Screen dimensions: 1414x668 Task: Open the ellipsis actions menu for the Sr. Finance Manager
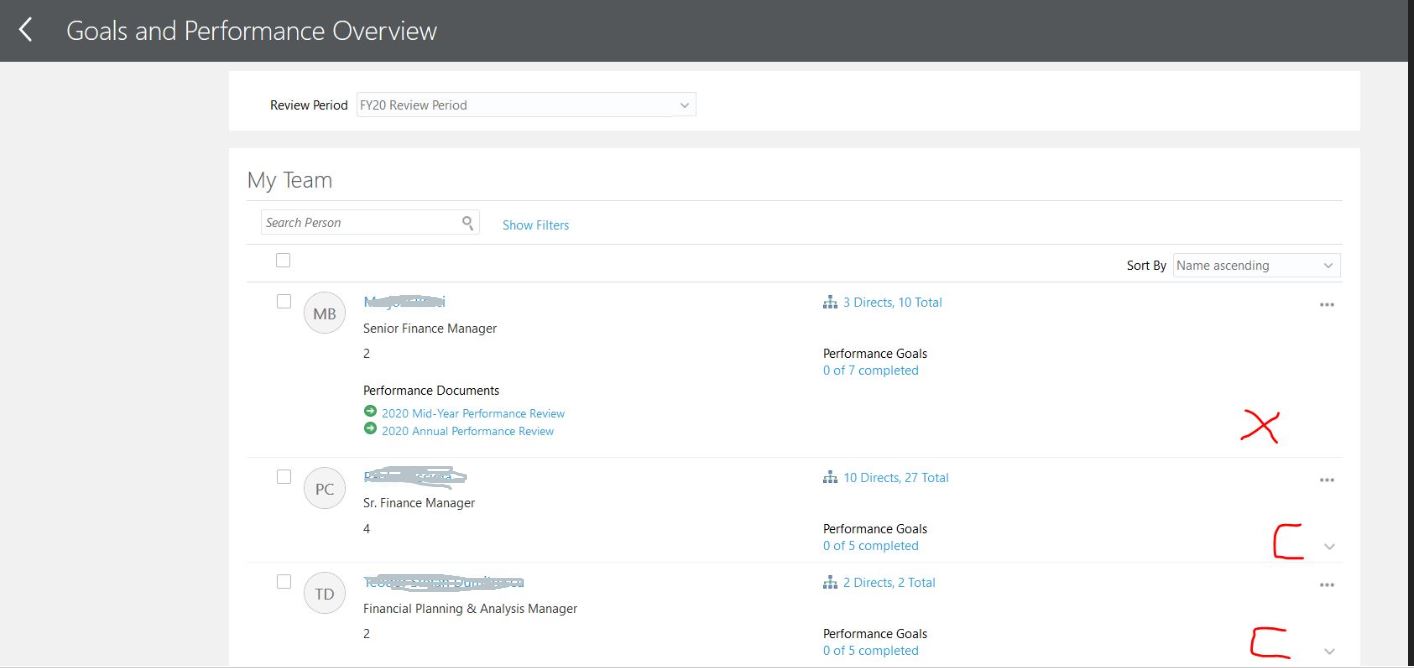[1327, 479]
